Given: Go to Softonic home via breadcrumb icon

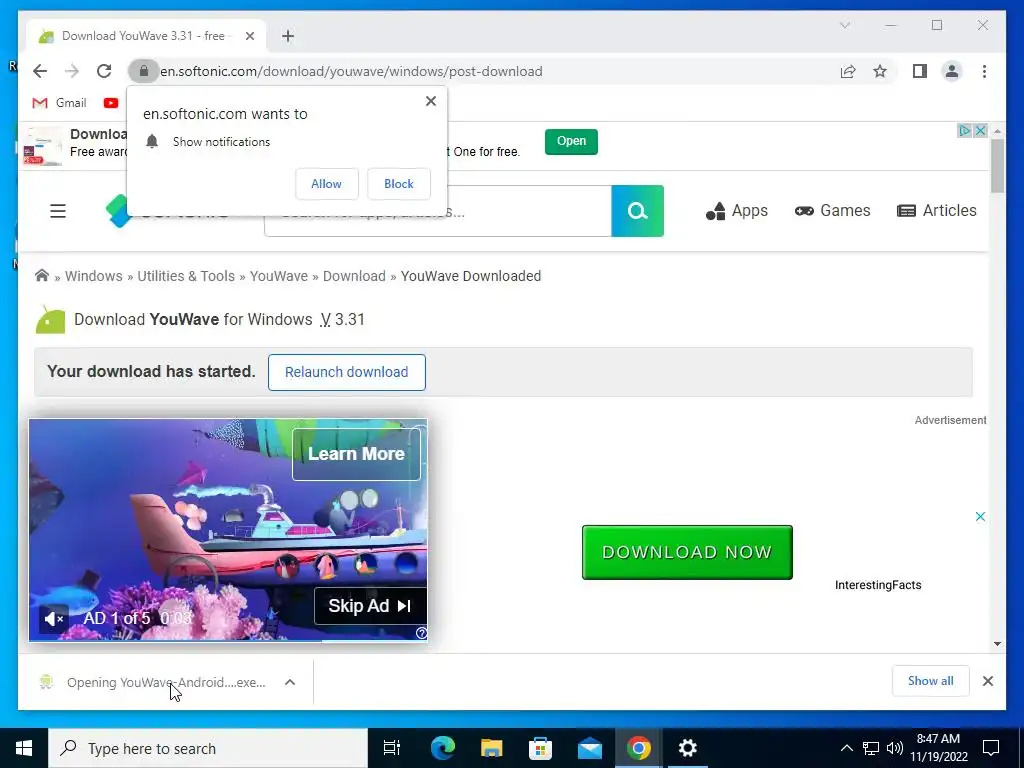Looking at the screenshot, I should (x=42, y=276).
